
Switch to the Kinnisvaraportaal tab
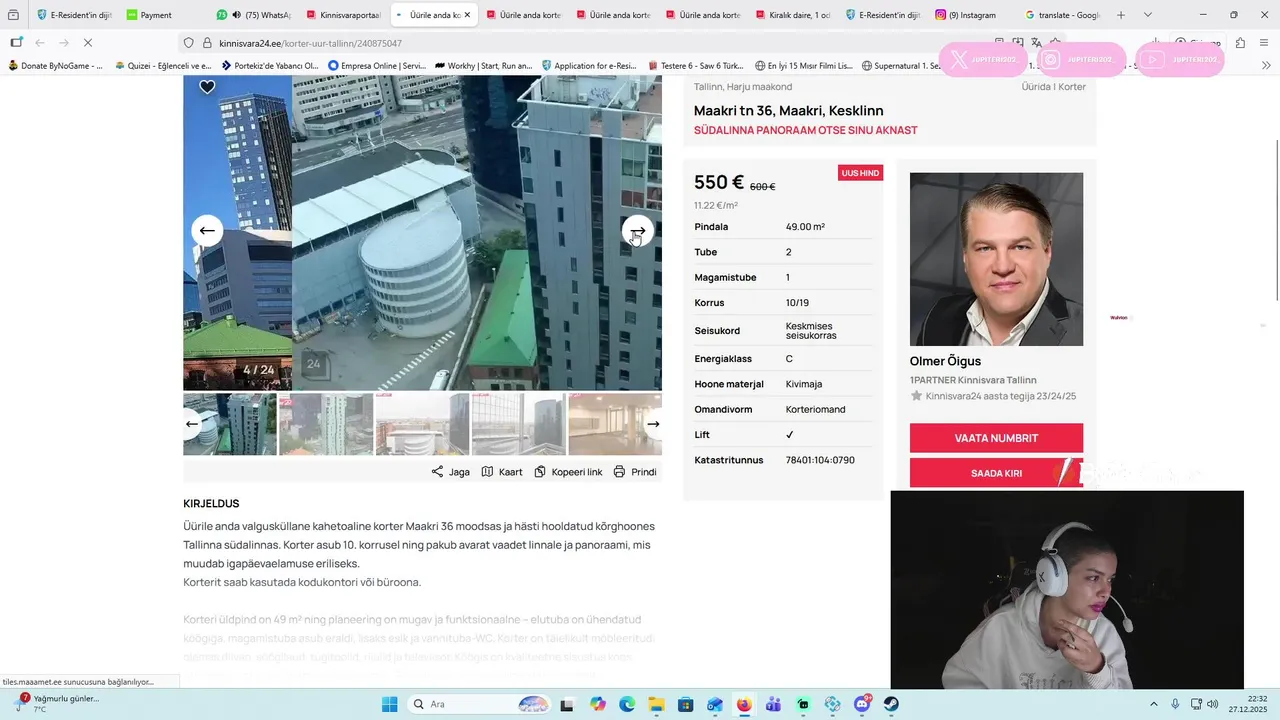(x=343, y=15)
